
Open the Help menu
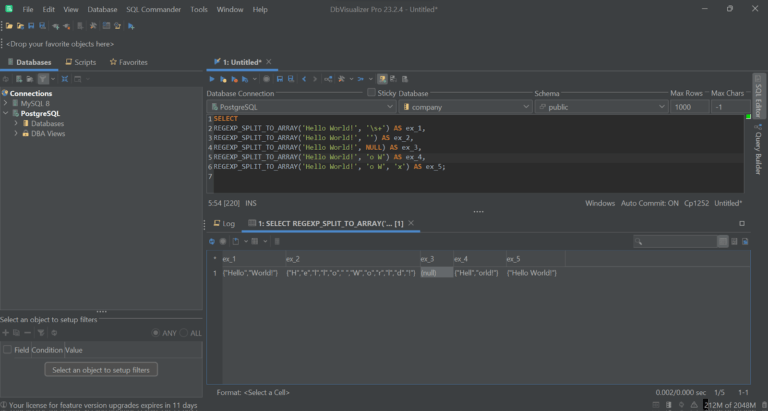(x=260, y=9)
